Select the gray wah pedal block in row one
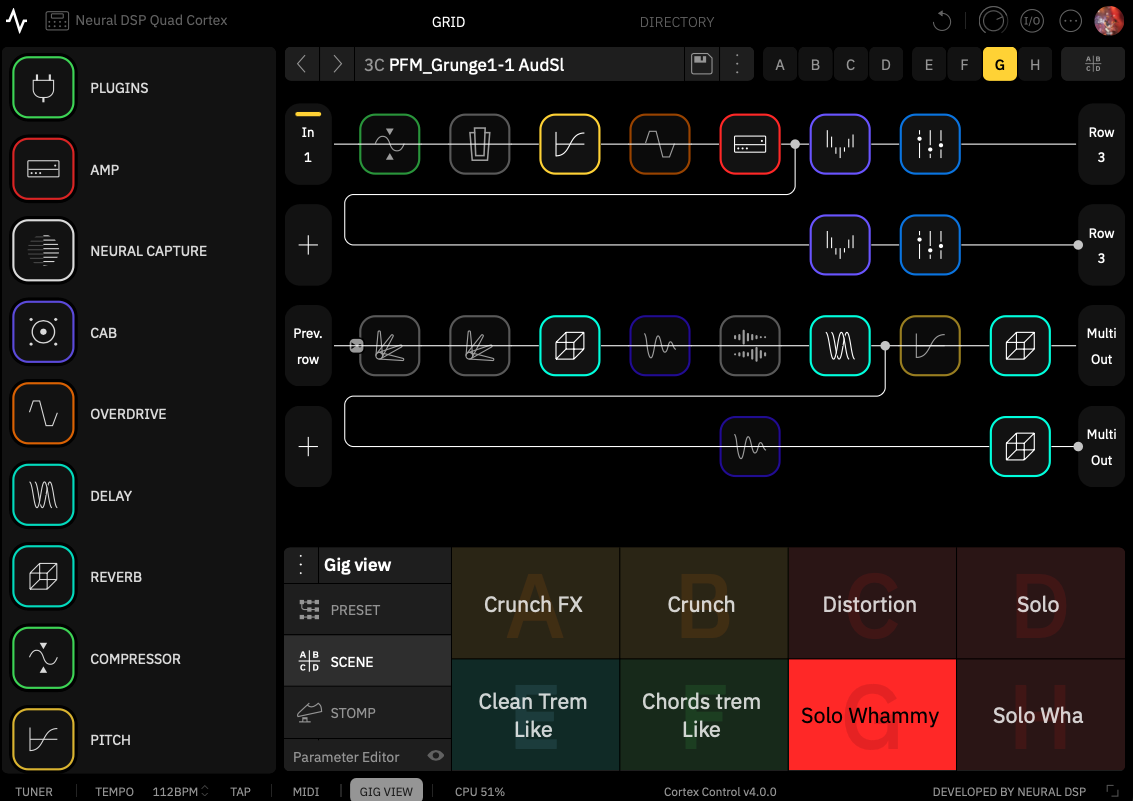Image resolution: width=1133 pixels, height=801 pixels. point(479,144)
